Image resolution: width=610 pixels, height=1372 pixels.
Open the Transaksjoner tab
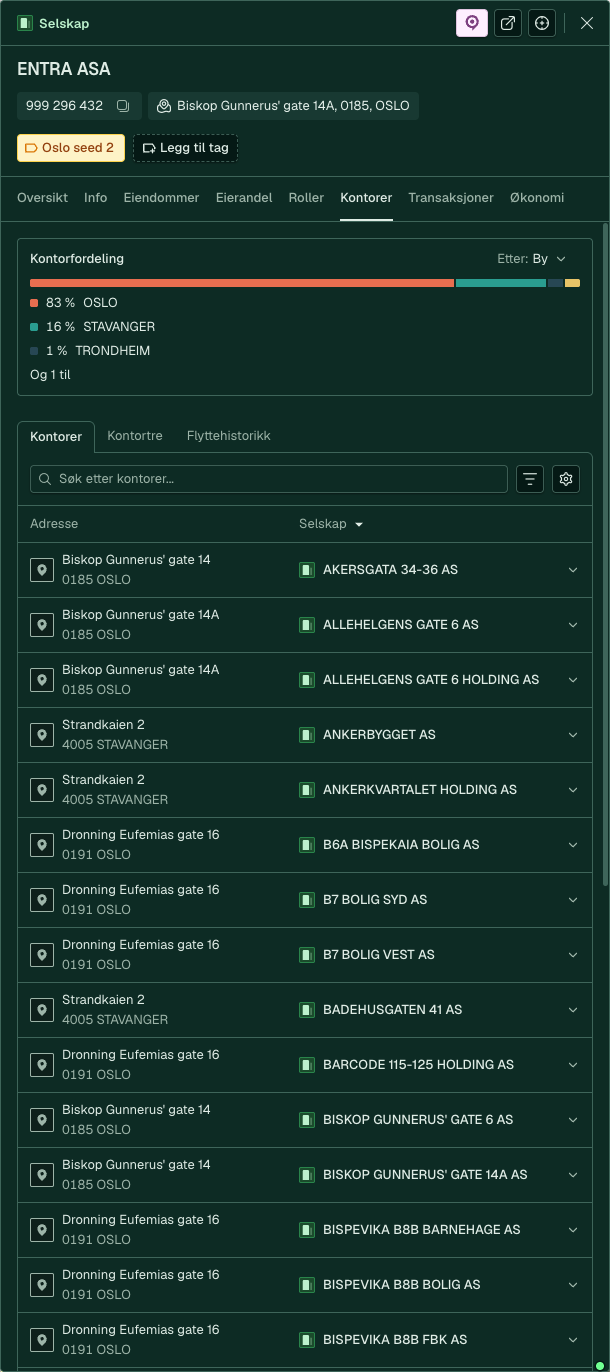451,198
